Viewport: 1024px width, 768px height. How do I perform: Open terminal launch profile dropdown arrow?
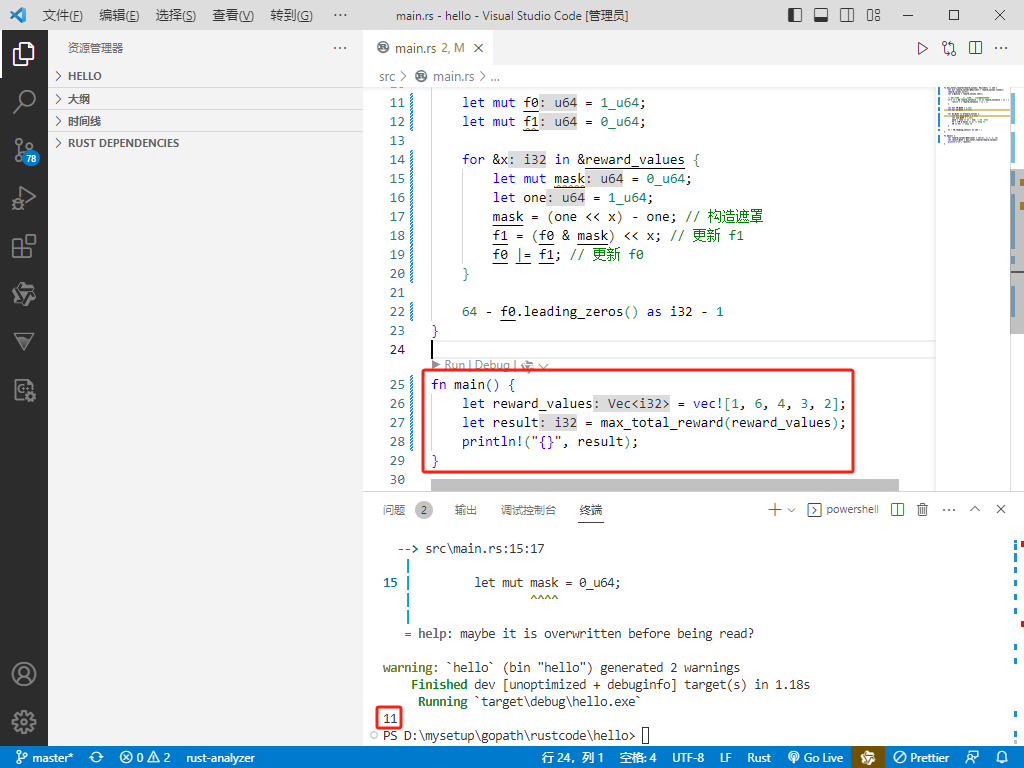792,509
